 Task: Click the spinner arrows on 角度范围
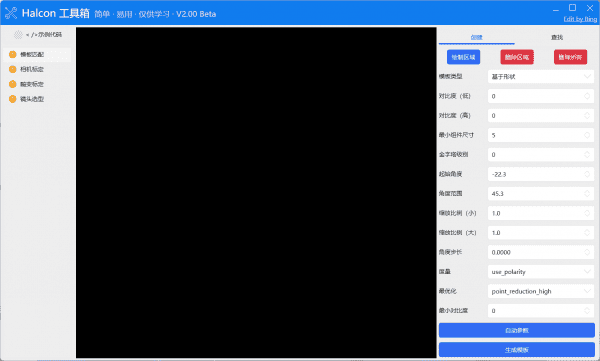[587, 194]
